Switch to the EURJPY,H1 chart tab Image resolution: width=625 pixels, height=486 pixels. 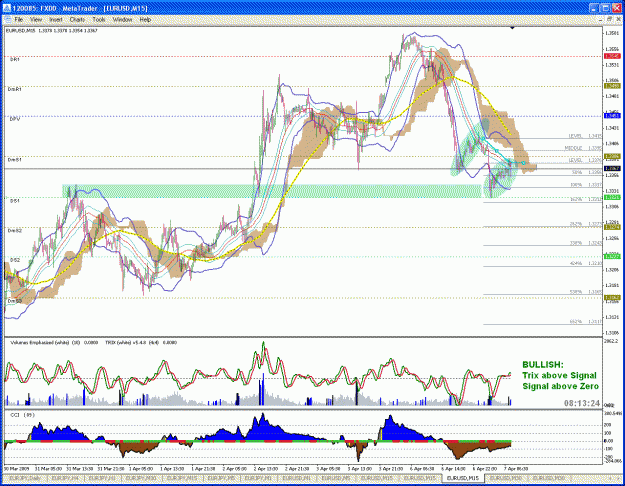point(102,478)
